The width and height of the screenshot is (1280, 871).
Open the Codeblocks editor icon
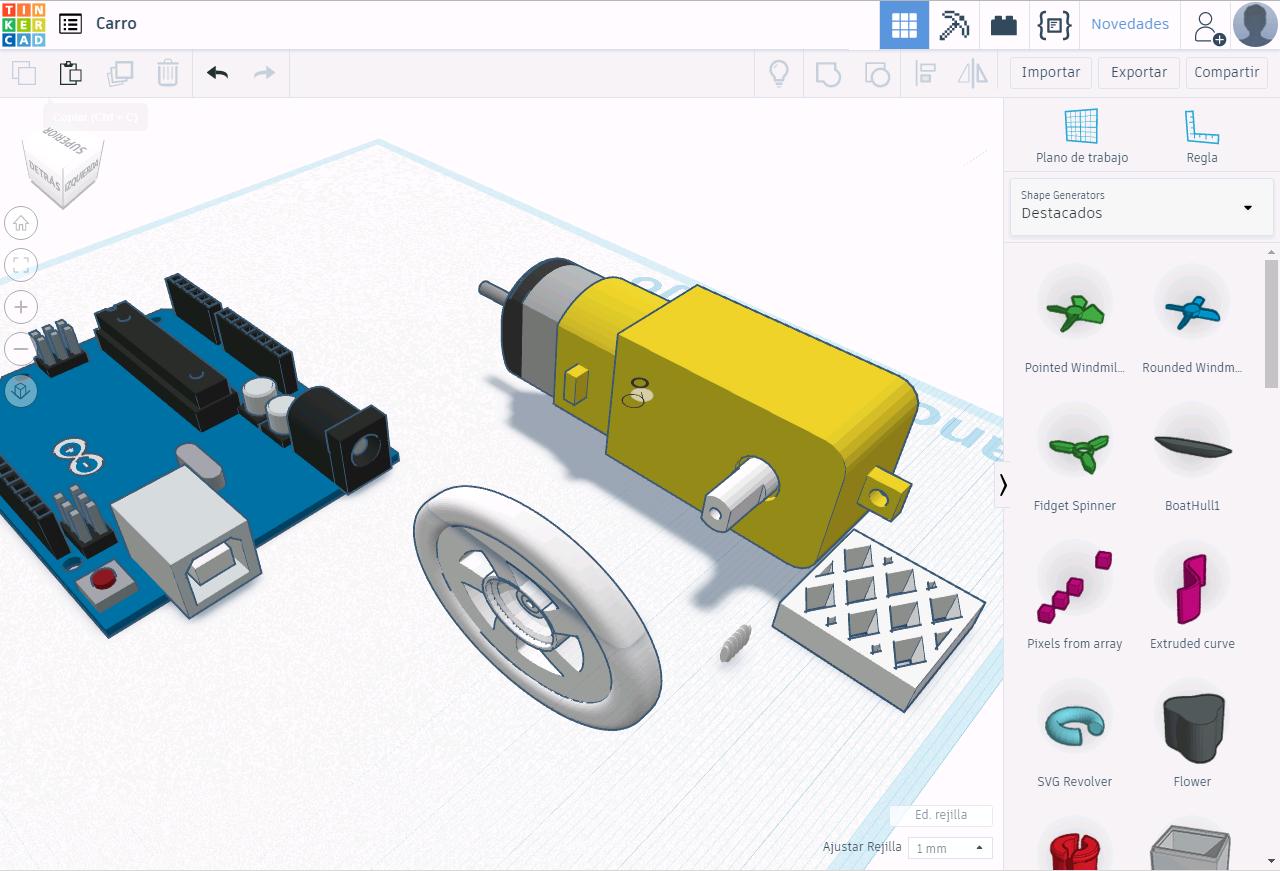click(x=1053, y=24)
